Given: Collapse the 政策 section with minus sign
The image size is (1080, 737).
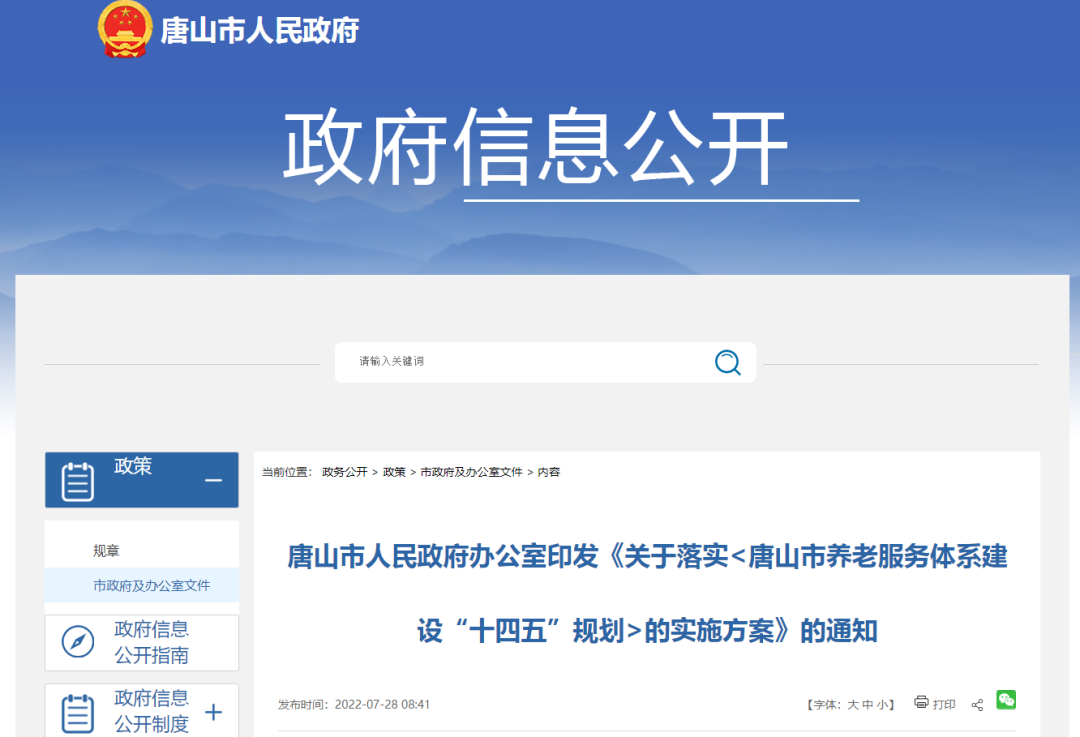Looking at the screenshot, I should [213, 481].
